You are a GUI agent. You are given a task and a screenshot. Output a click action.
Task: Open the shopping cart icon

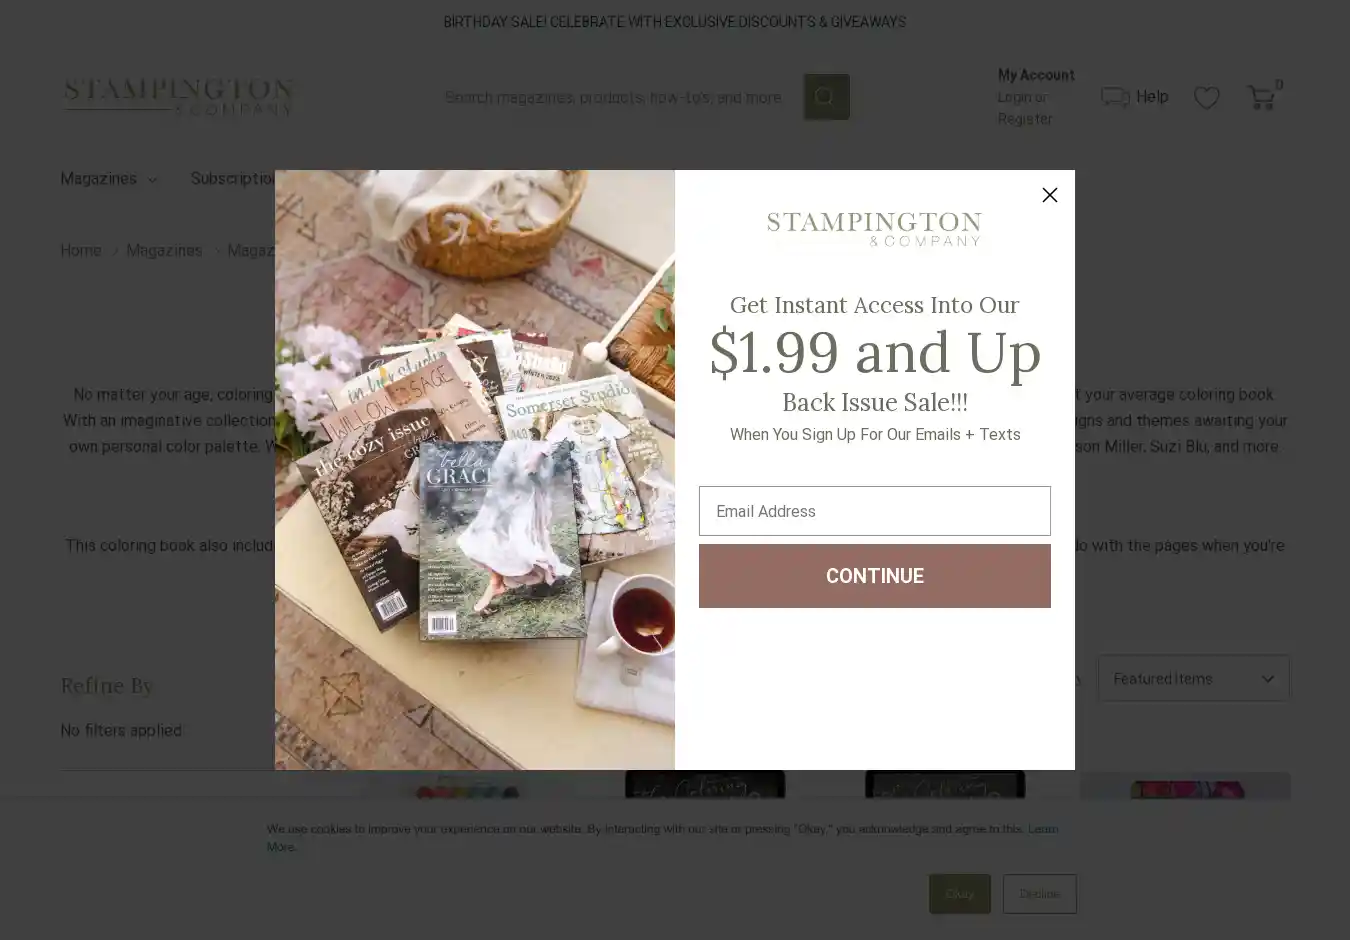1261,97
